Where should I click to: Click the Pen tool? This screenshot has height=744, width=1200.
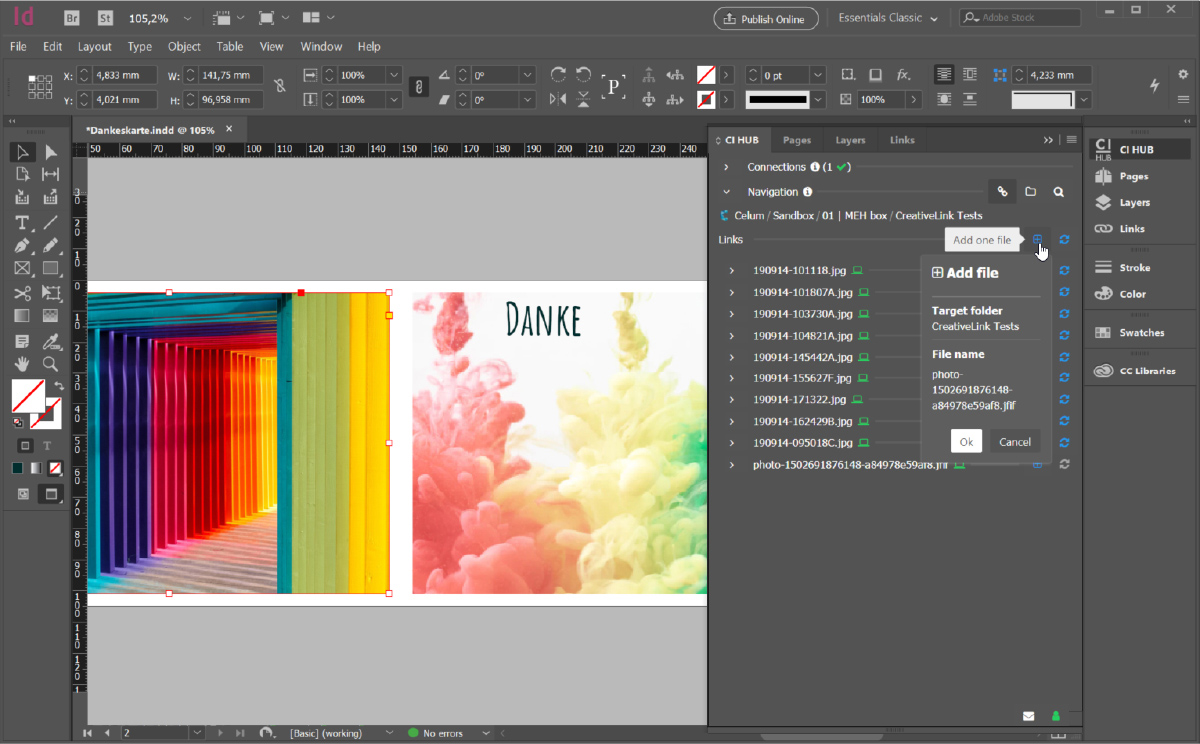point(22,246)
